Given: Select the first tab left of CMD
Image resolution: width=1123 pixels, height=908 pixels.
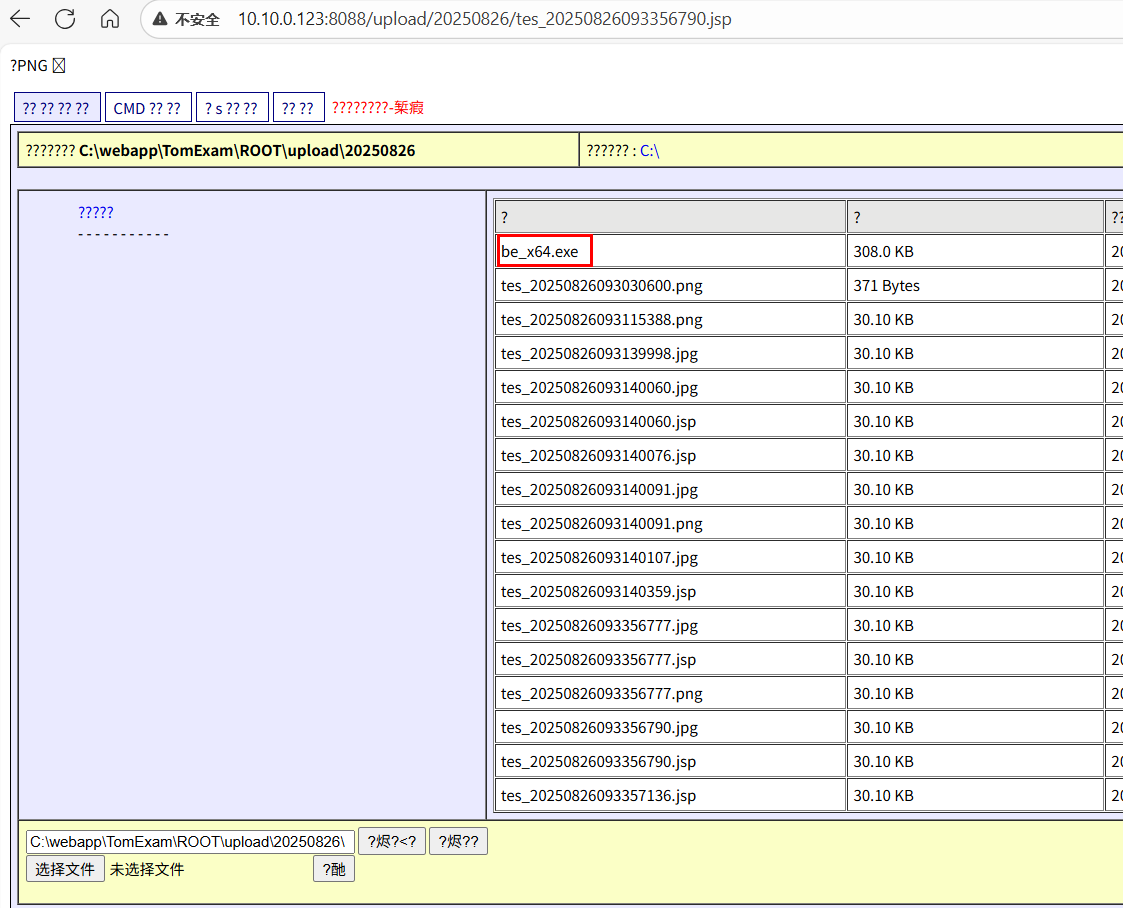Looking at the screenshot, I should tap(57, 108).
